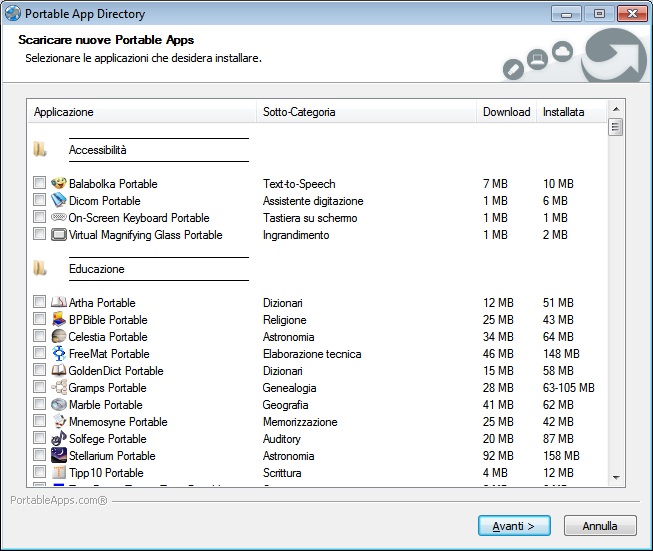
Task: Check the Tipp10 Portable checkbox
Action: point(40,471)
